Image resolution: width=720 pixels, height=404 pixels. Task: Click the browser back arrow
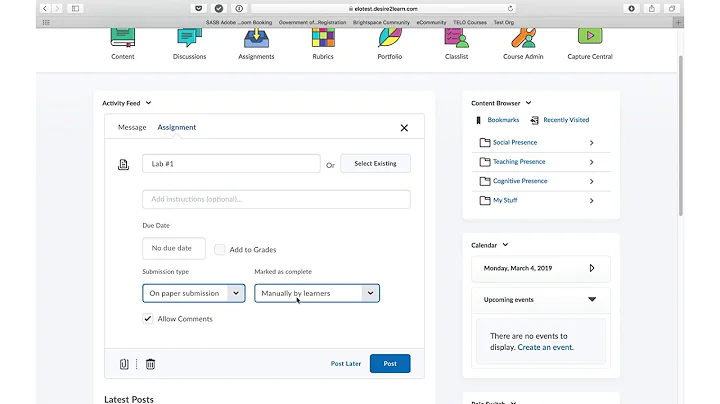[x=45, y=8]
